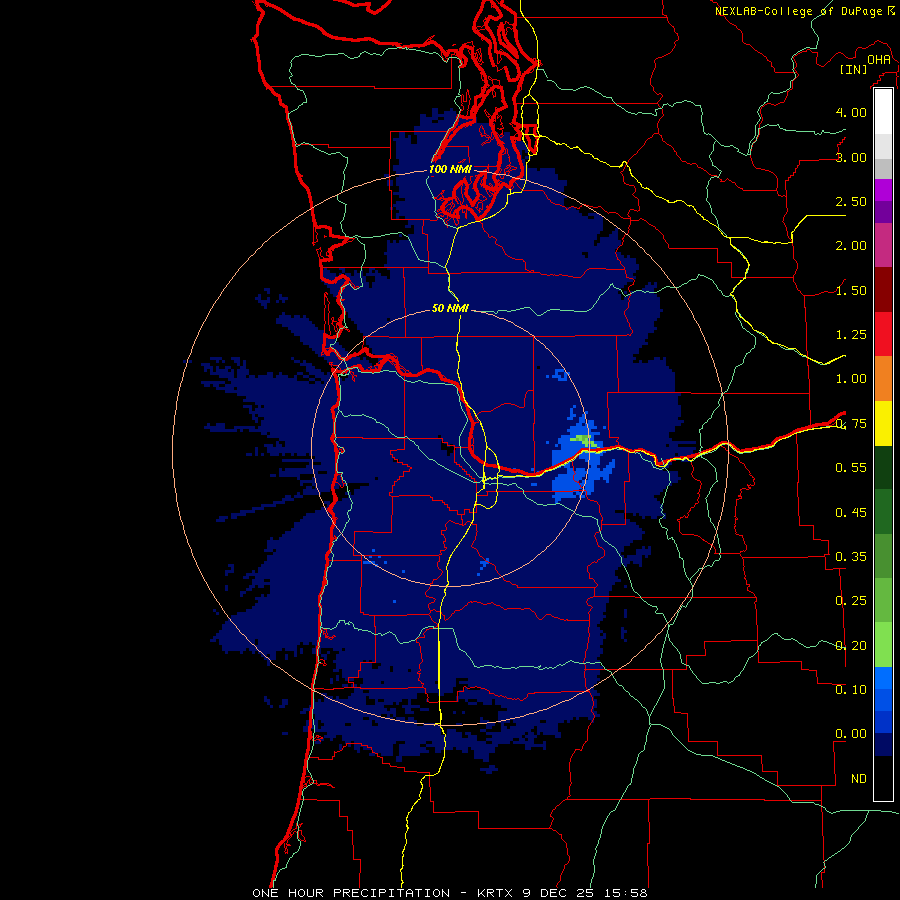
Task: Click the 0.00 legend value
Action: pyautogui.click(x=851, y=734)
